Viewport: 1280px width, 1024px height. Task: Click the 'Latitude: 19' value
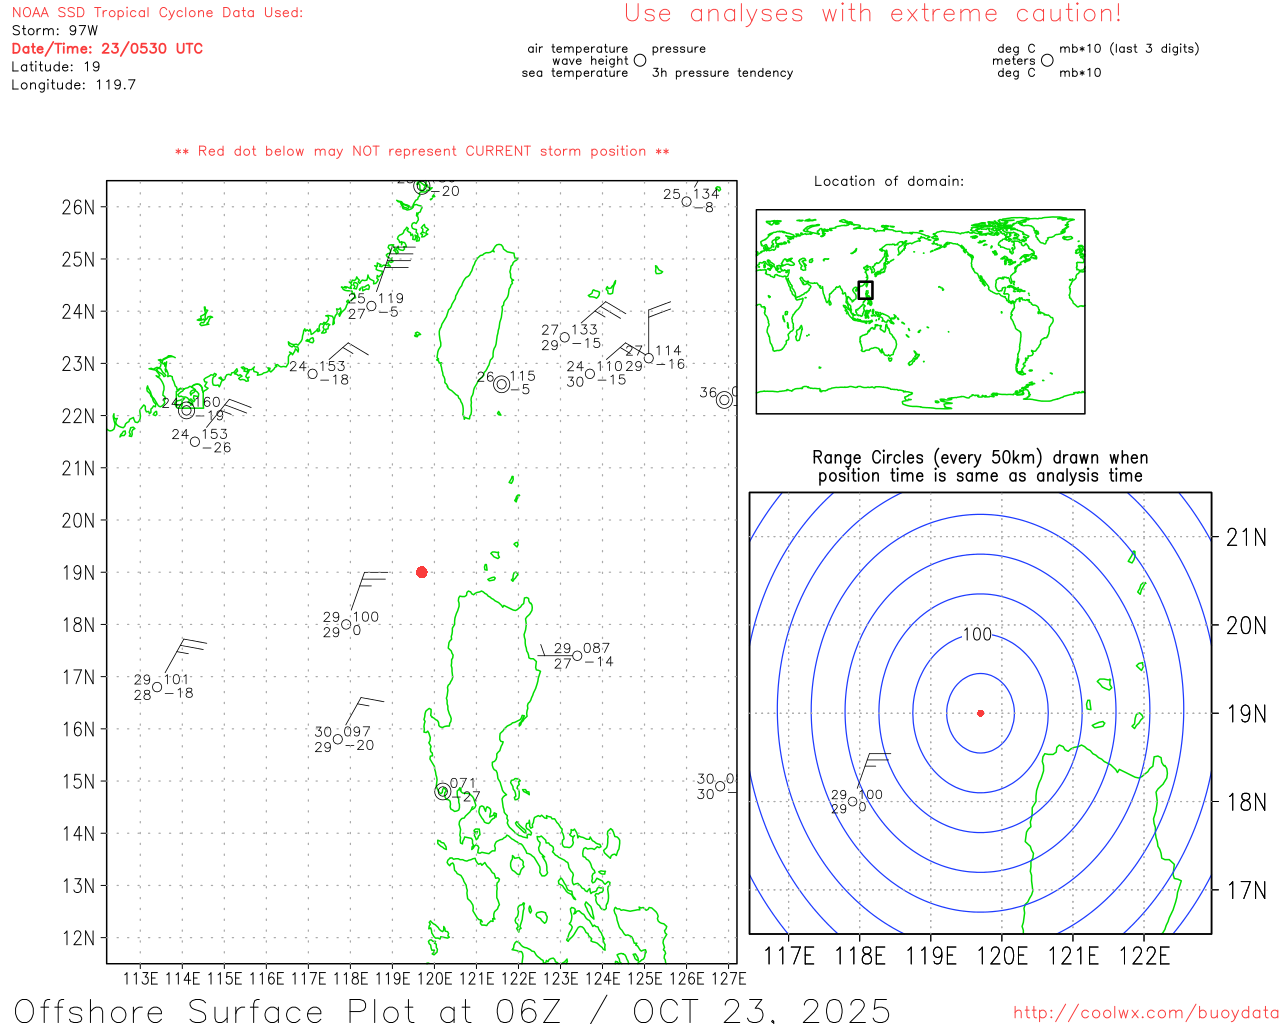[x=56, y=67]
